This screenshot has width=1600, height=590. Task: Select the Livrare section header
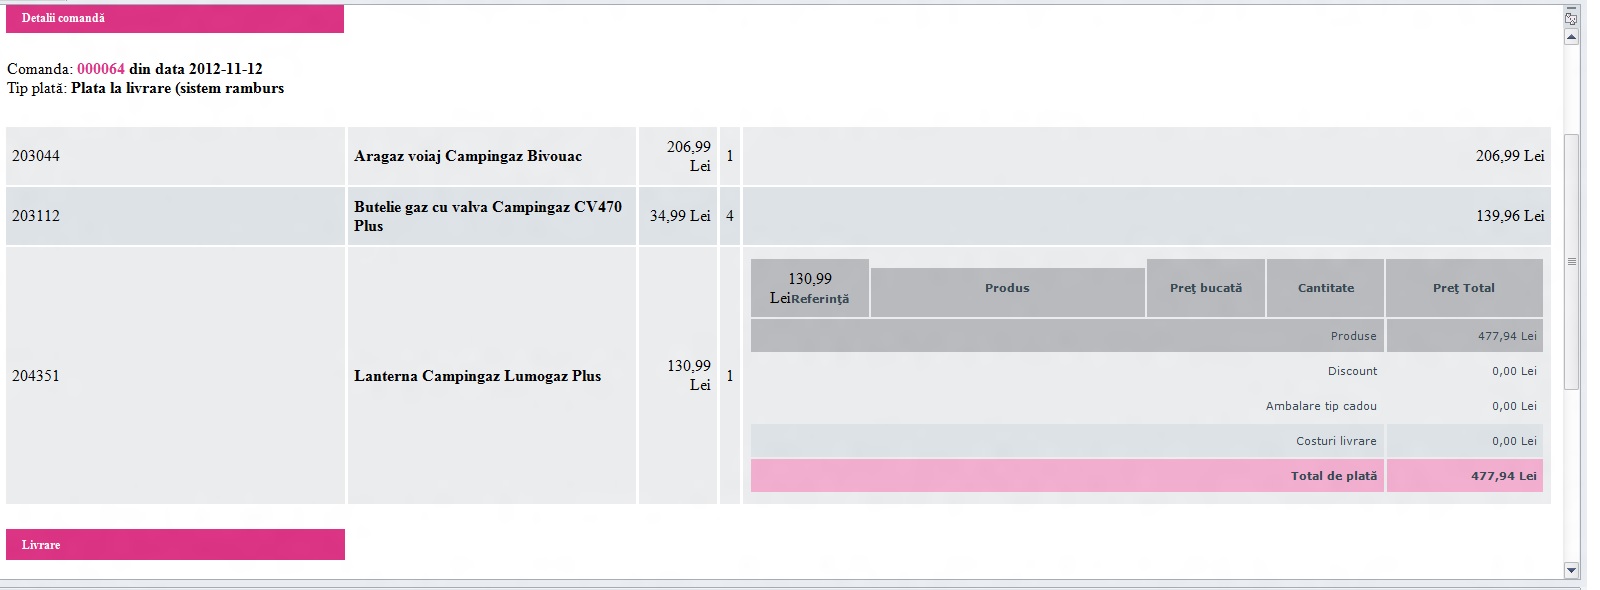(175, 545)
